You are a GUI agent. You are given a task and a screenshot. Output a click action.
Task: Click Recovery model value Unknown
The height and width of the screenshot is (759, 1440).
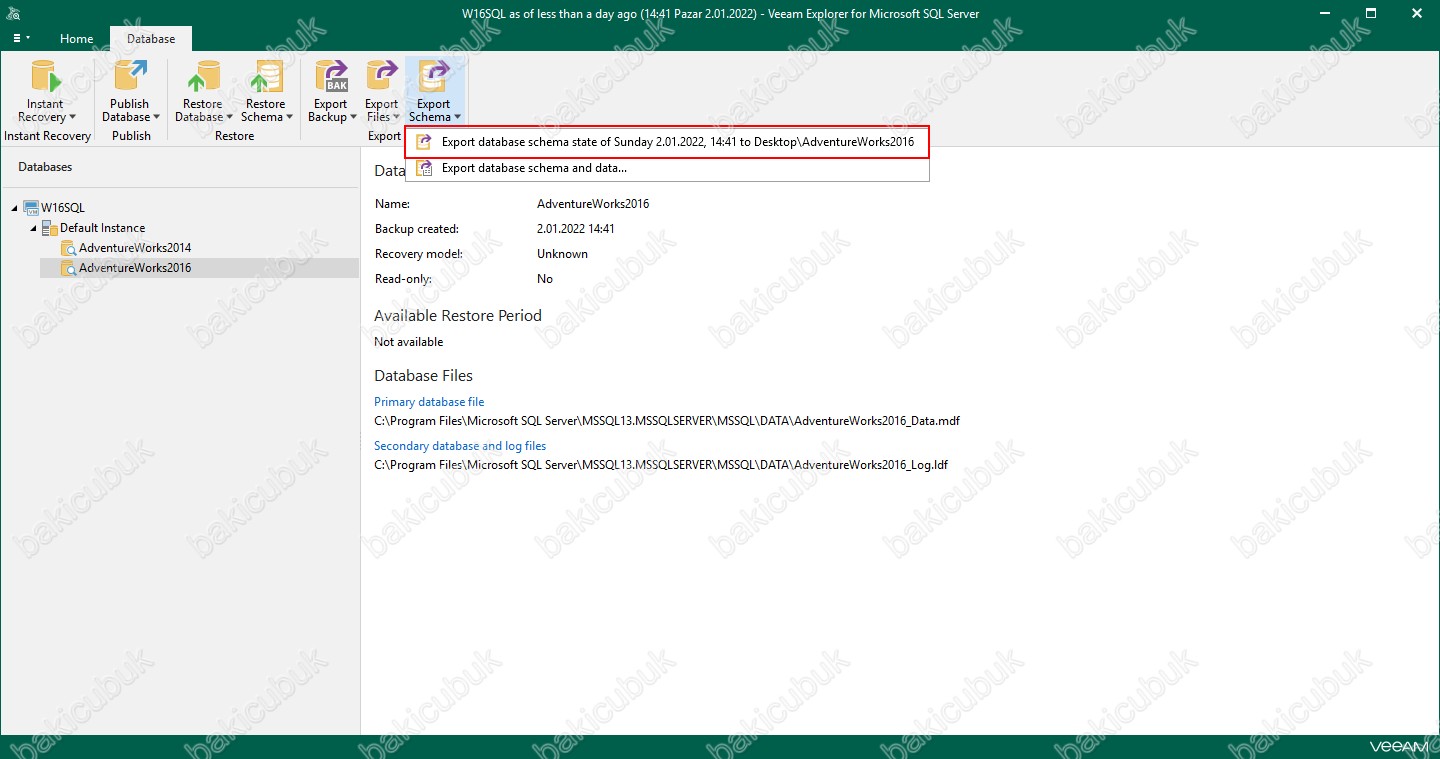(x=562, y=254)
